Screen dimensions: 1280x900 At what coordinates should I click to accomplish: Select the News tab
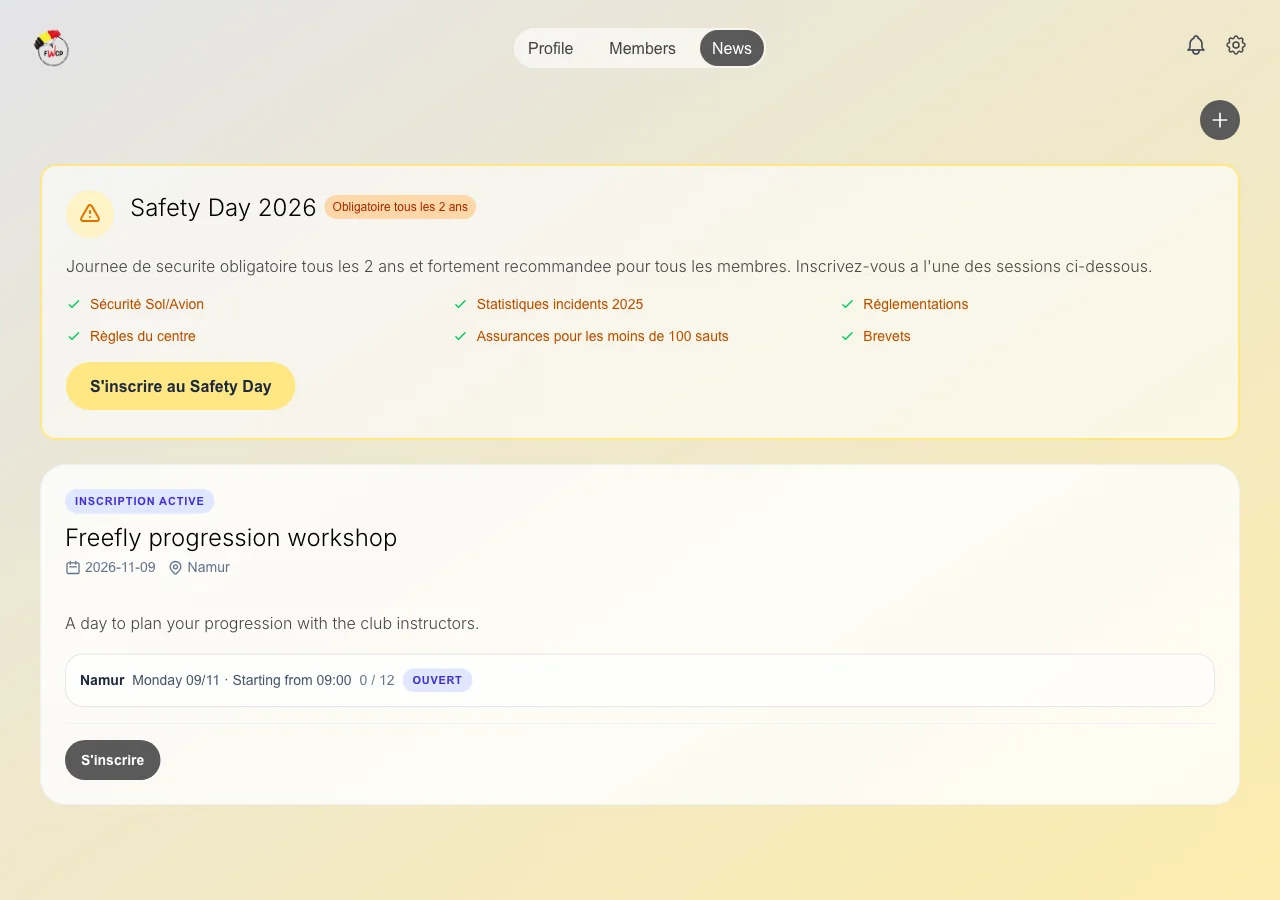[732, 48]
